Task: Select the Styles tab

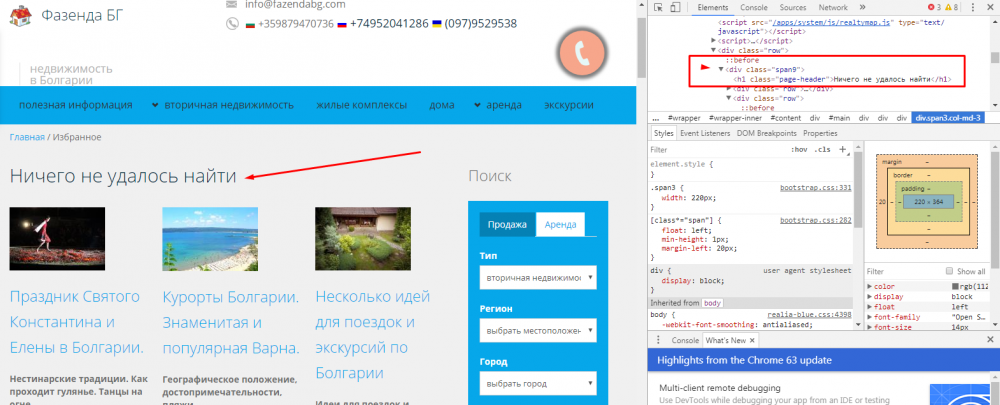Action: point(663,133)
